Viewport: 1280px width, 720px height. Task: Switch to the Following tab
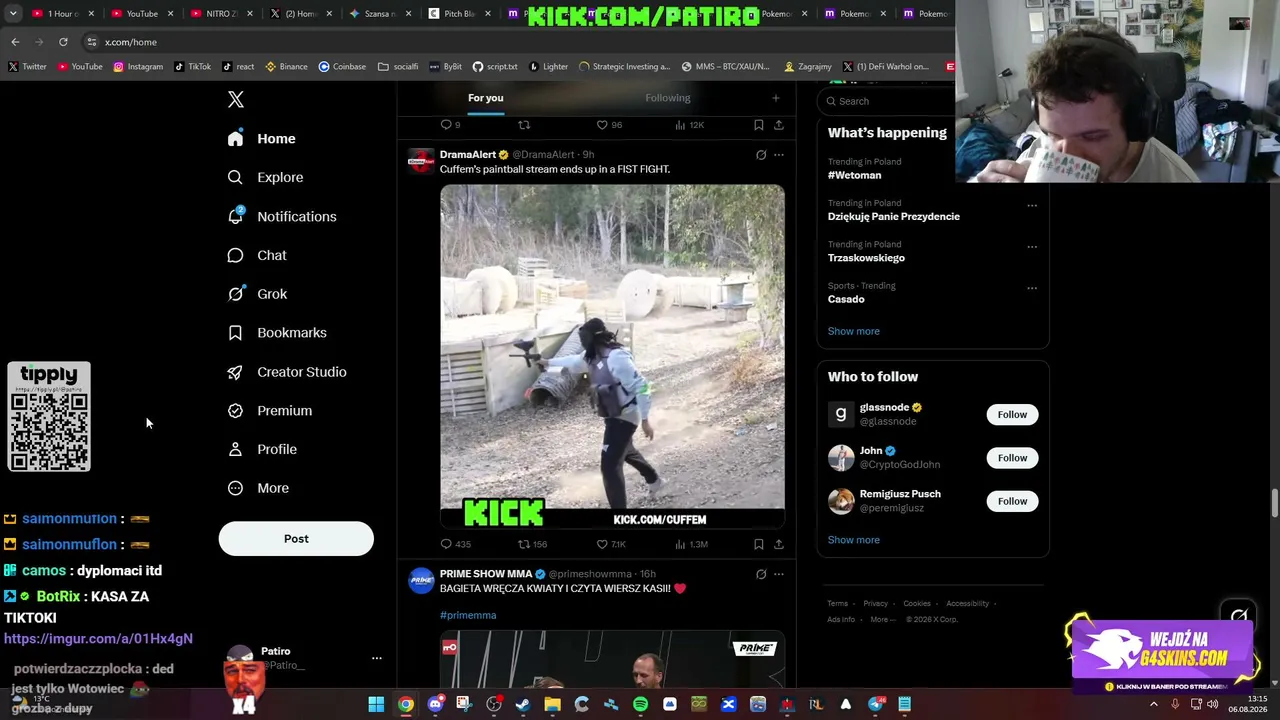(x=668, y=98)
